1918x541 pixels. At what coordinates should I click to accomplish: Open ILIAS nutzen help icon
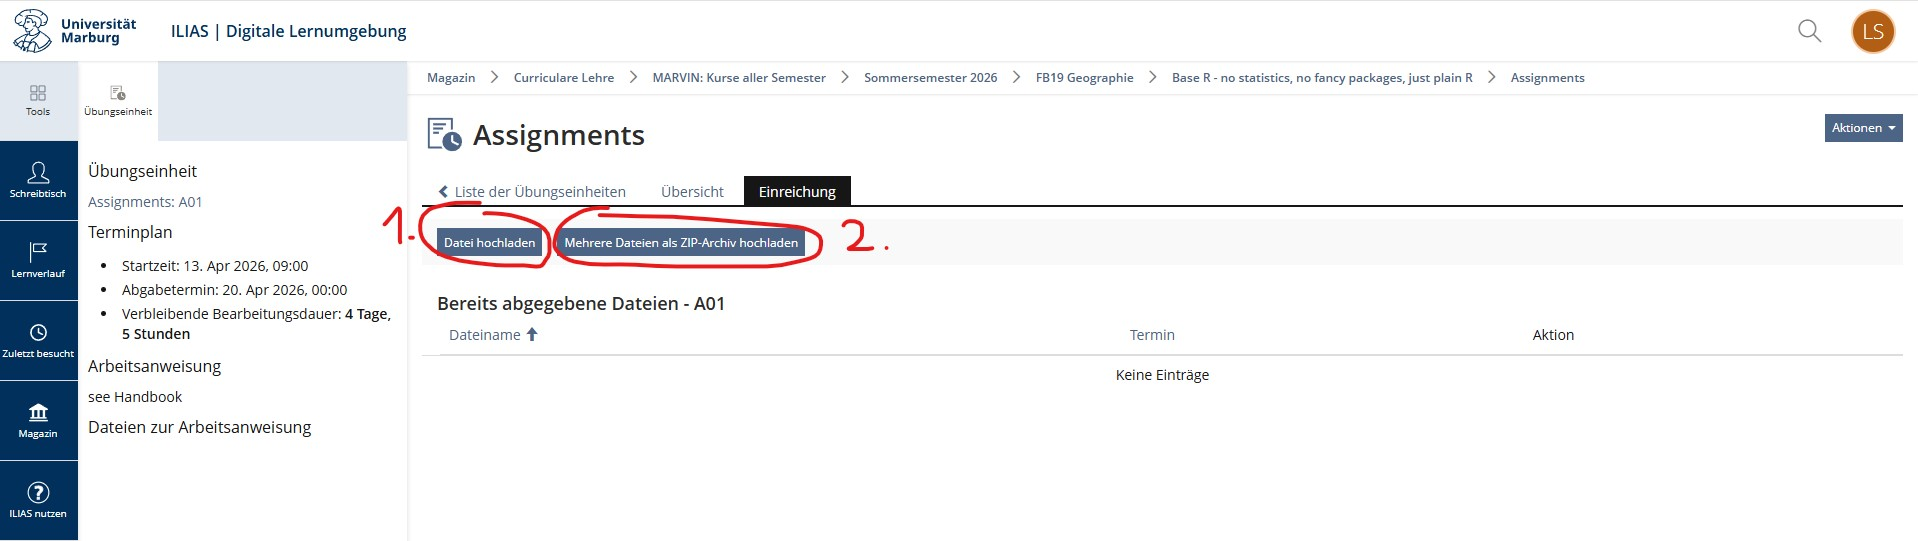38,500
